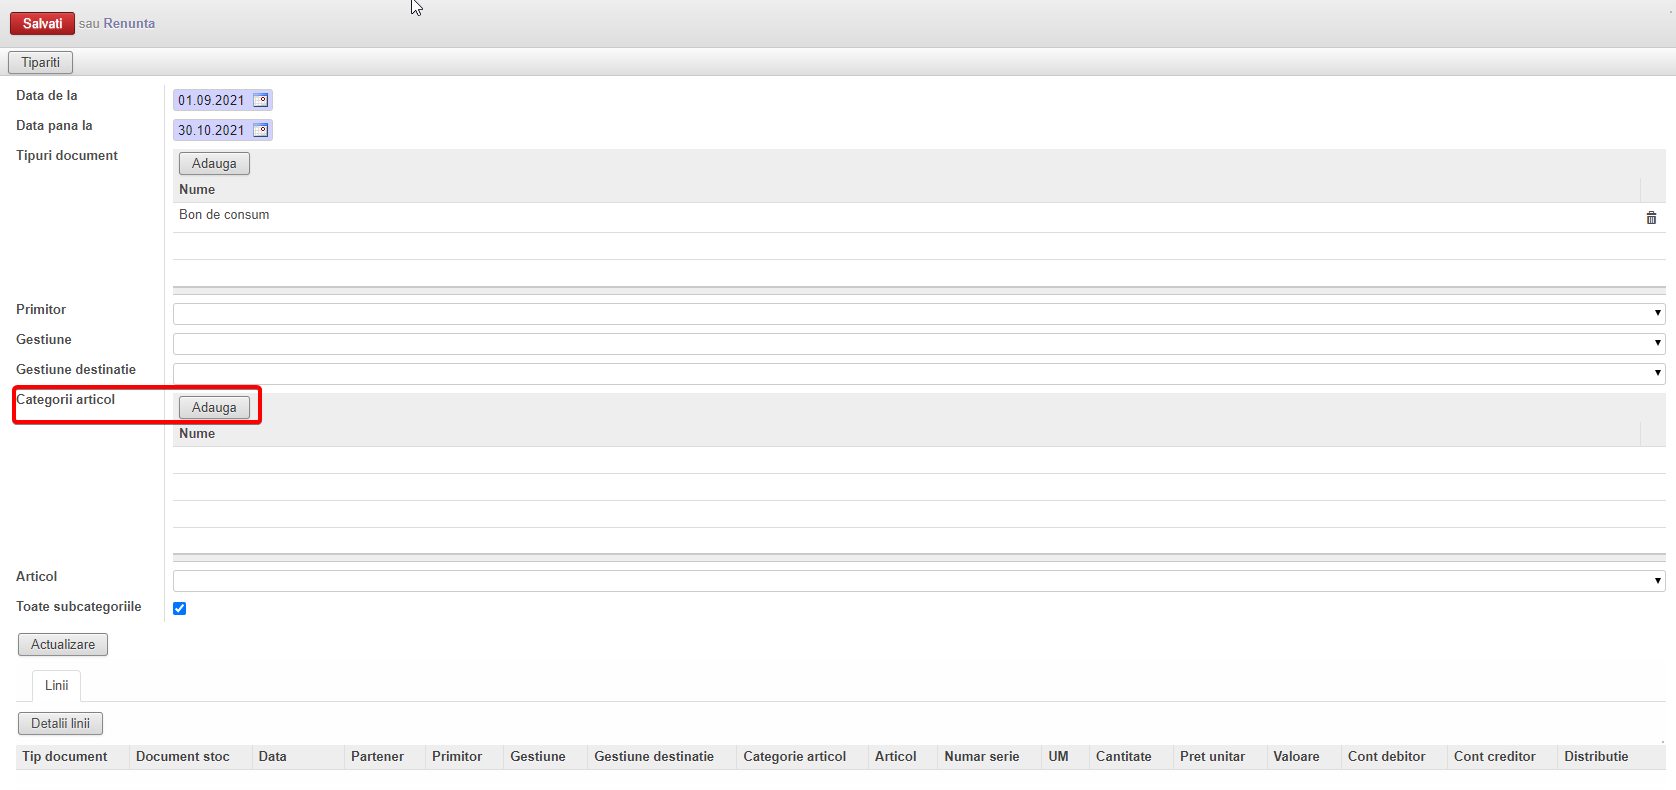Click the Tip document column header
Screen dimensions: 1676x790
[x=65, y=756]
